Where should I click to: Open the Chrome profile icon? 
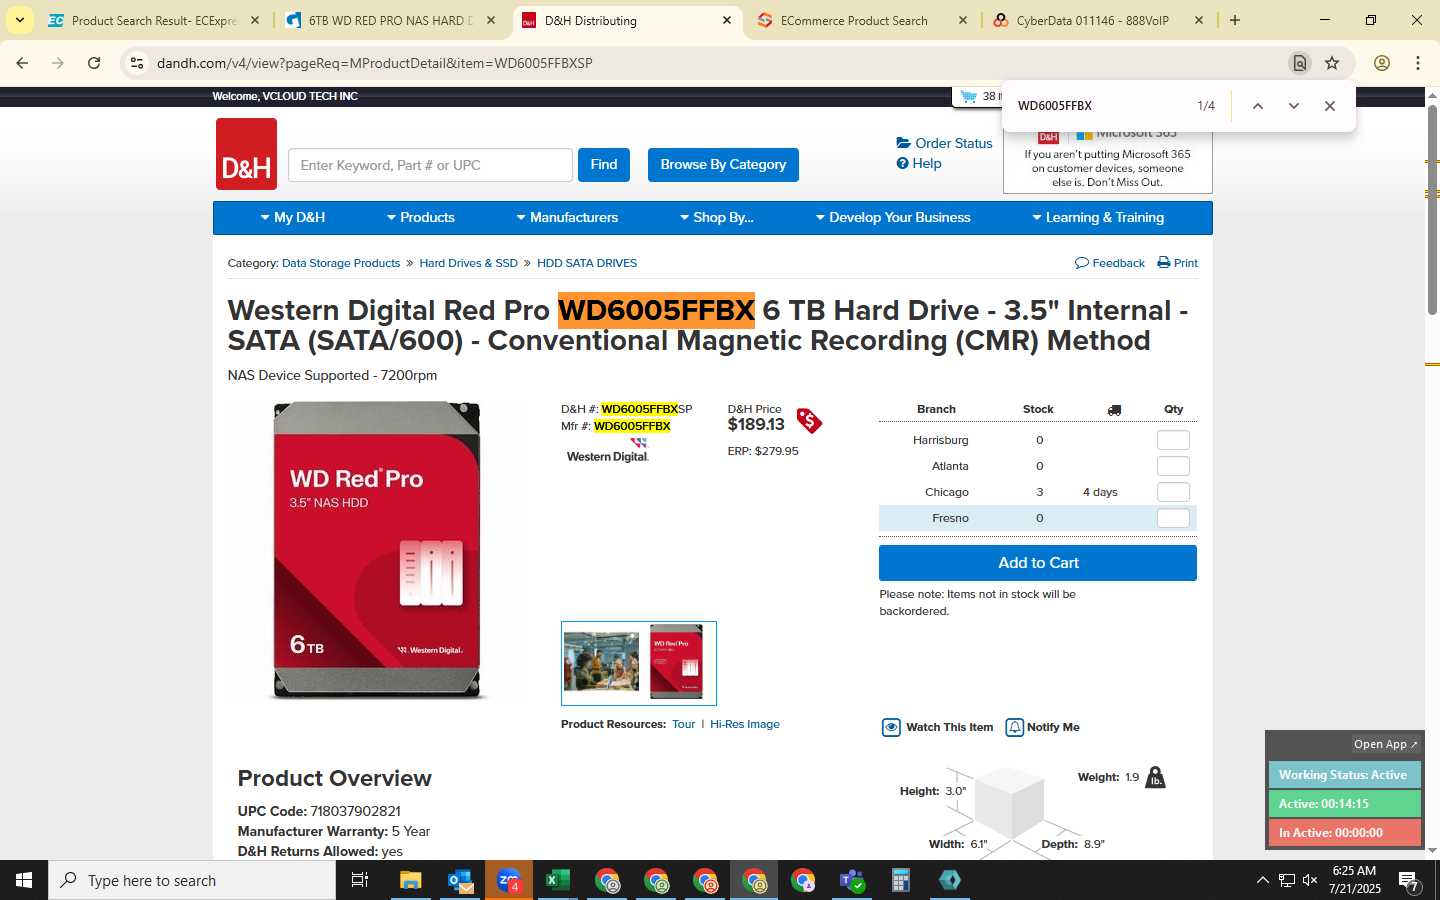pyautogui.click(x=1382, y=63)
